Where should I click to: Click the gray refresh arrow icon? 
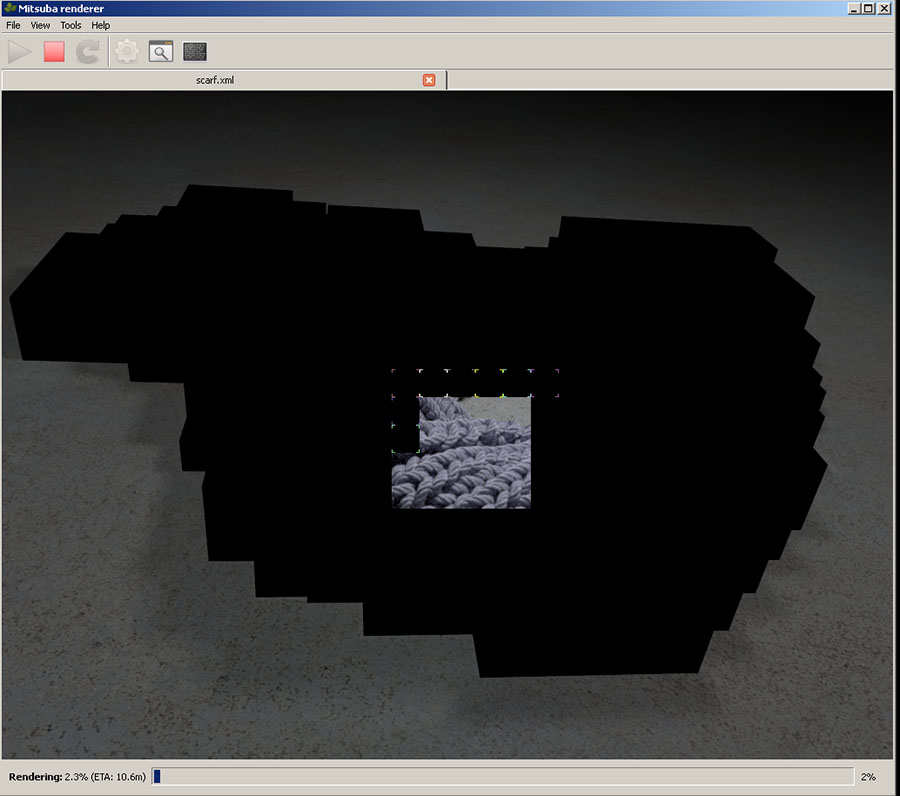point(88,52)
